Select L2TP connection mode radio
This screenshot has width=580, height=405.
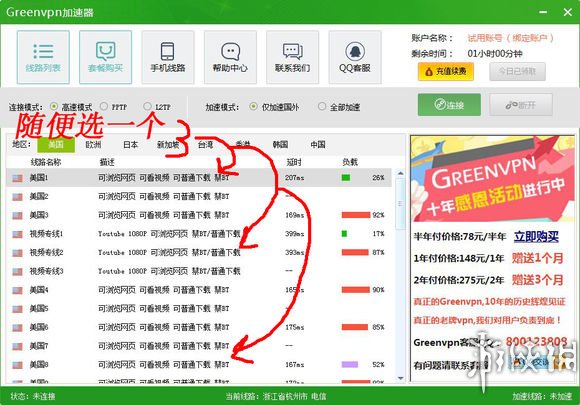tap(147, 107)
